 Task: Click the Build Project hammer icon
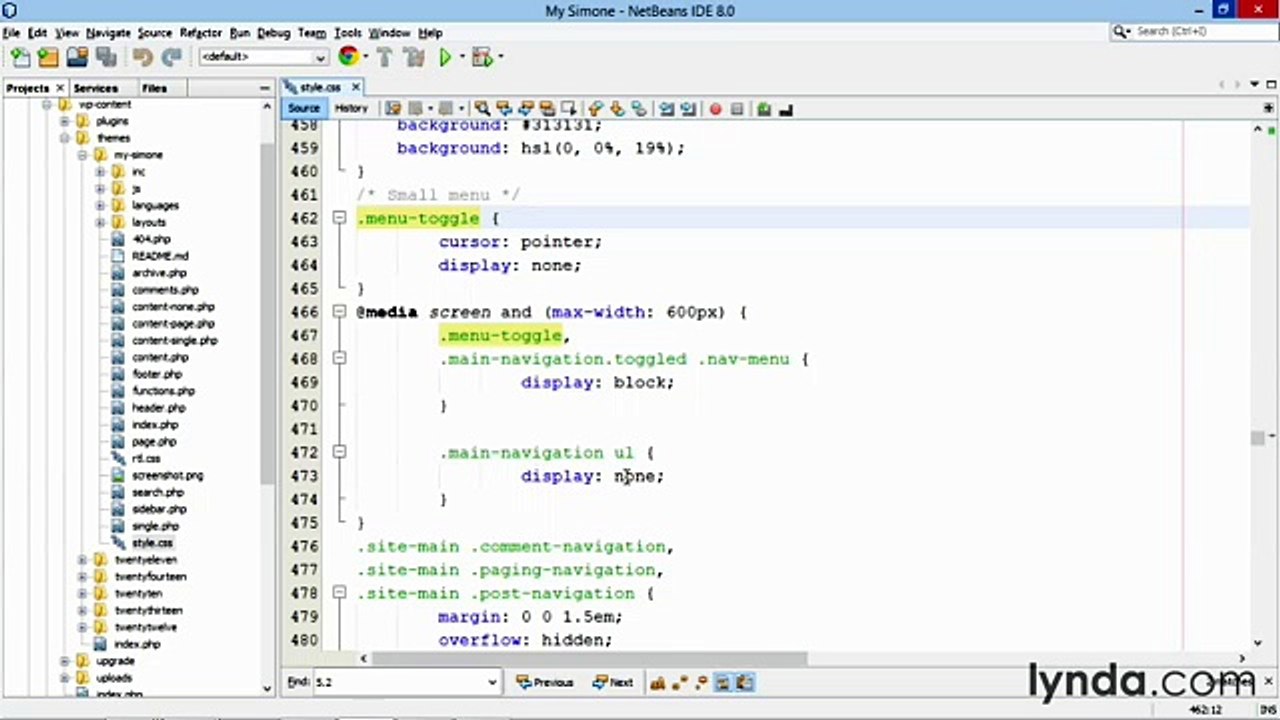pyautogui.click(x=384, y=57)
